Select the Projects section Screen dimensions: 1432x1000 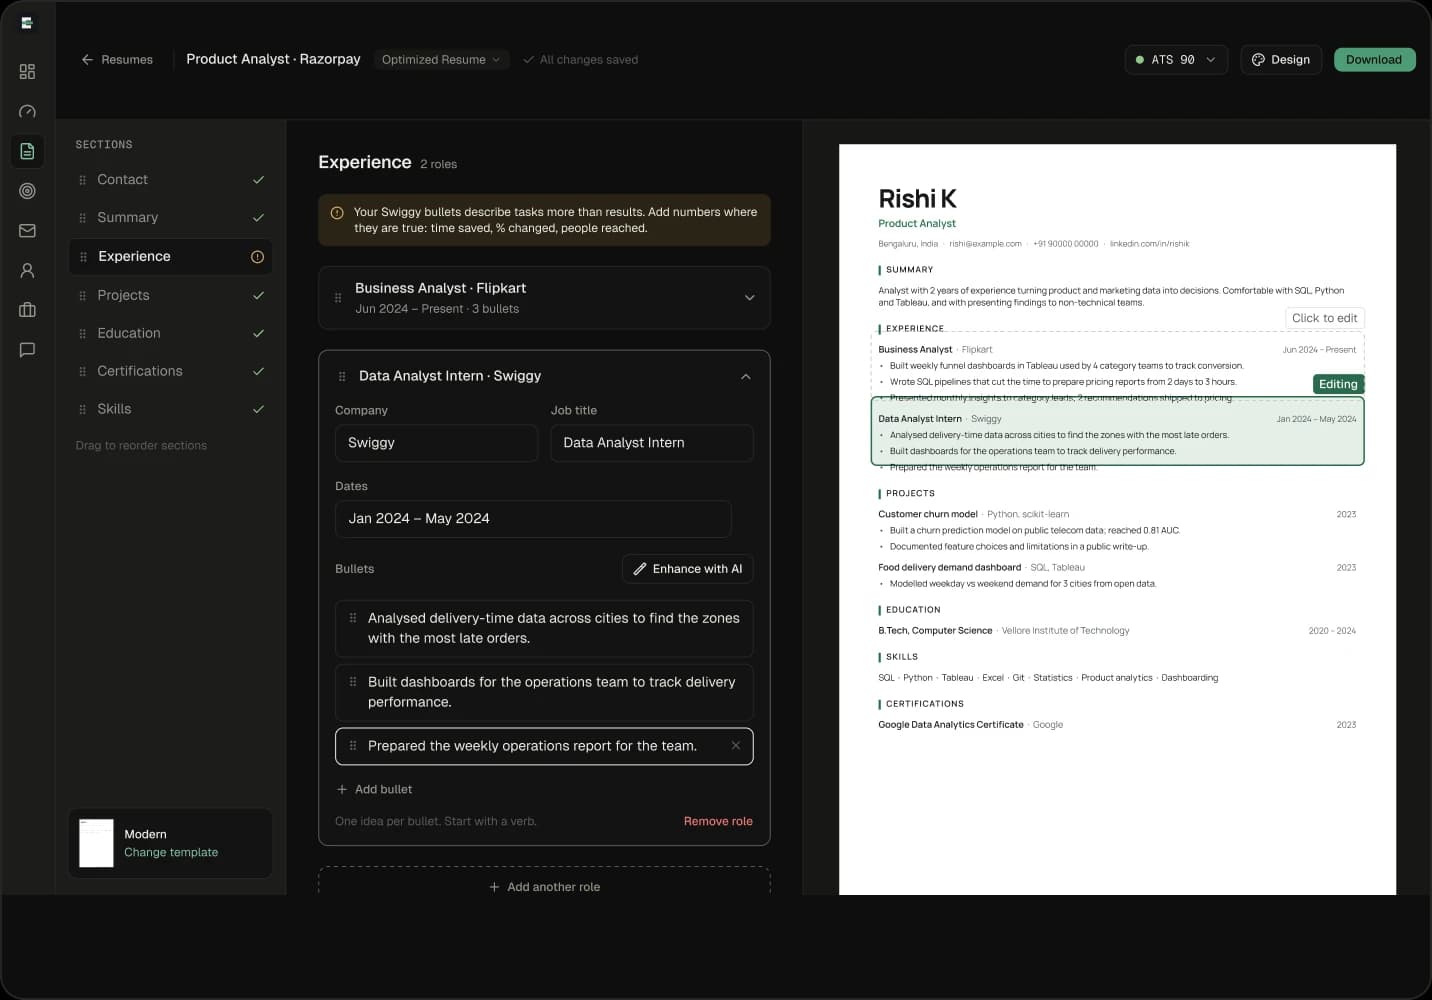tap(171, 296)
